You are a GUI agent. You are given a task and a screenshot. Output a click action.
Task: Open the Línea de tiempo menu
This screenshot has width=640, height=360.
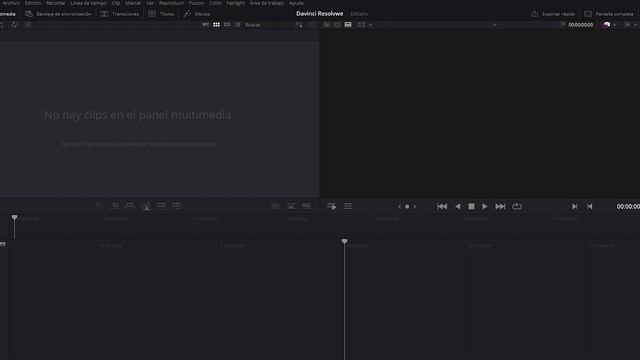click(x=89, y=3)
